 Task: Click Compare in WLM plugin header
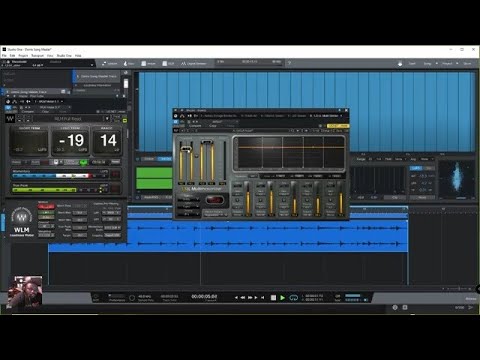28,112
